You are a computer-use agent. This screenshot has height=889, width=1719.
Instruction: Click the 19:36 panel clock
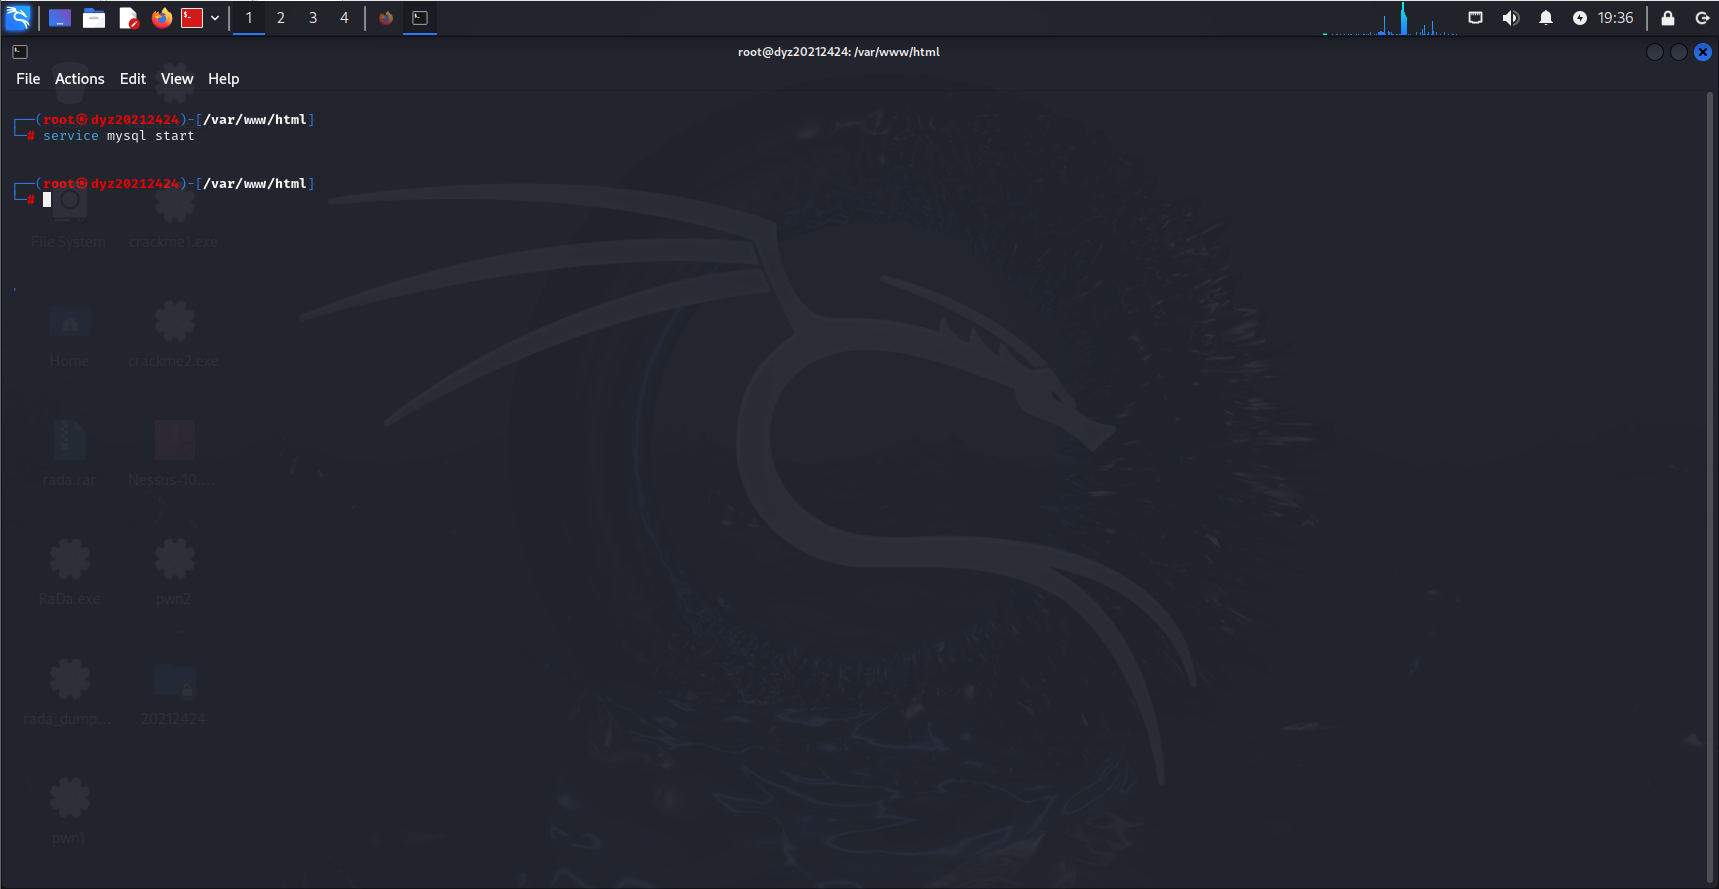[1615, 18]
